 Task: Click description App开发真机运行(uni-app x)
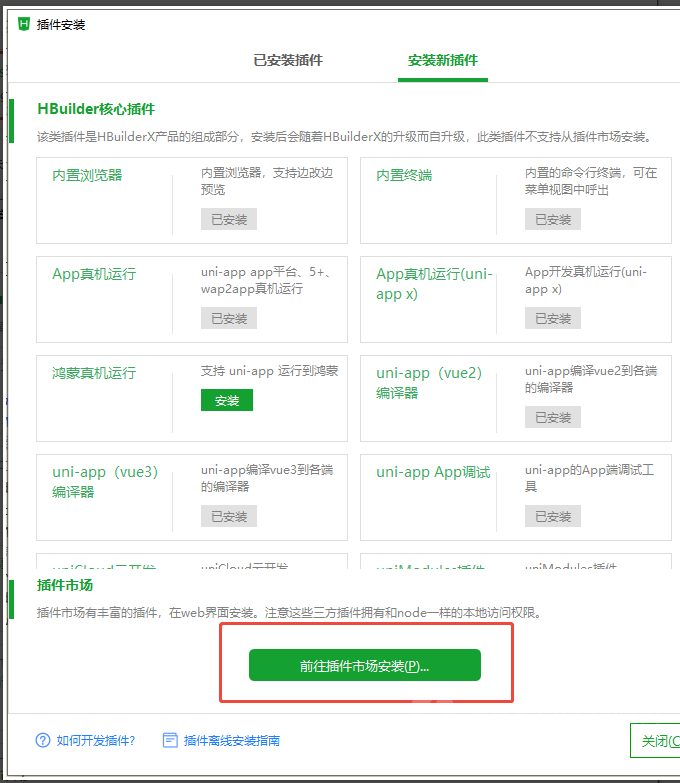(x=586, y=280)
